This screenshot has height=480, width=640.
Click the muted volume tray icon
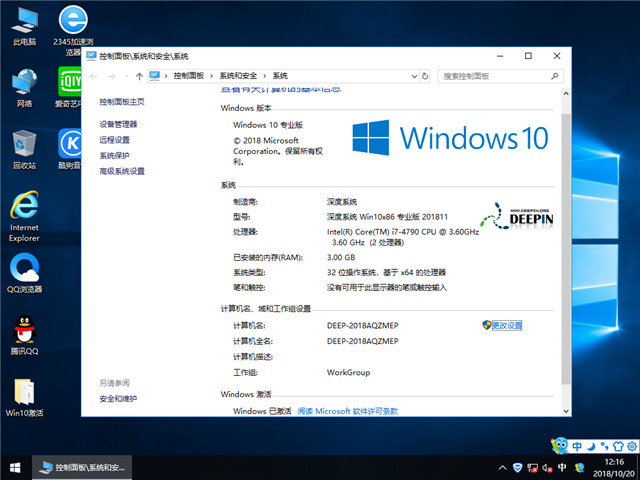click(x=547, y=468)
